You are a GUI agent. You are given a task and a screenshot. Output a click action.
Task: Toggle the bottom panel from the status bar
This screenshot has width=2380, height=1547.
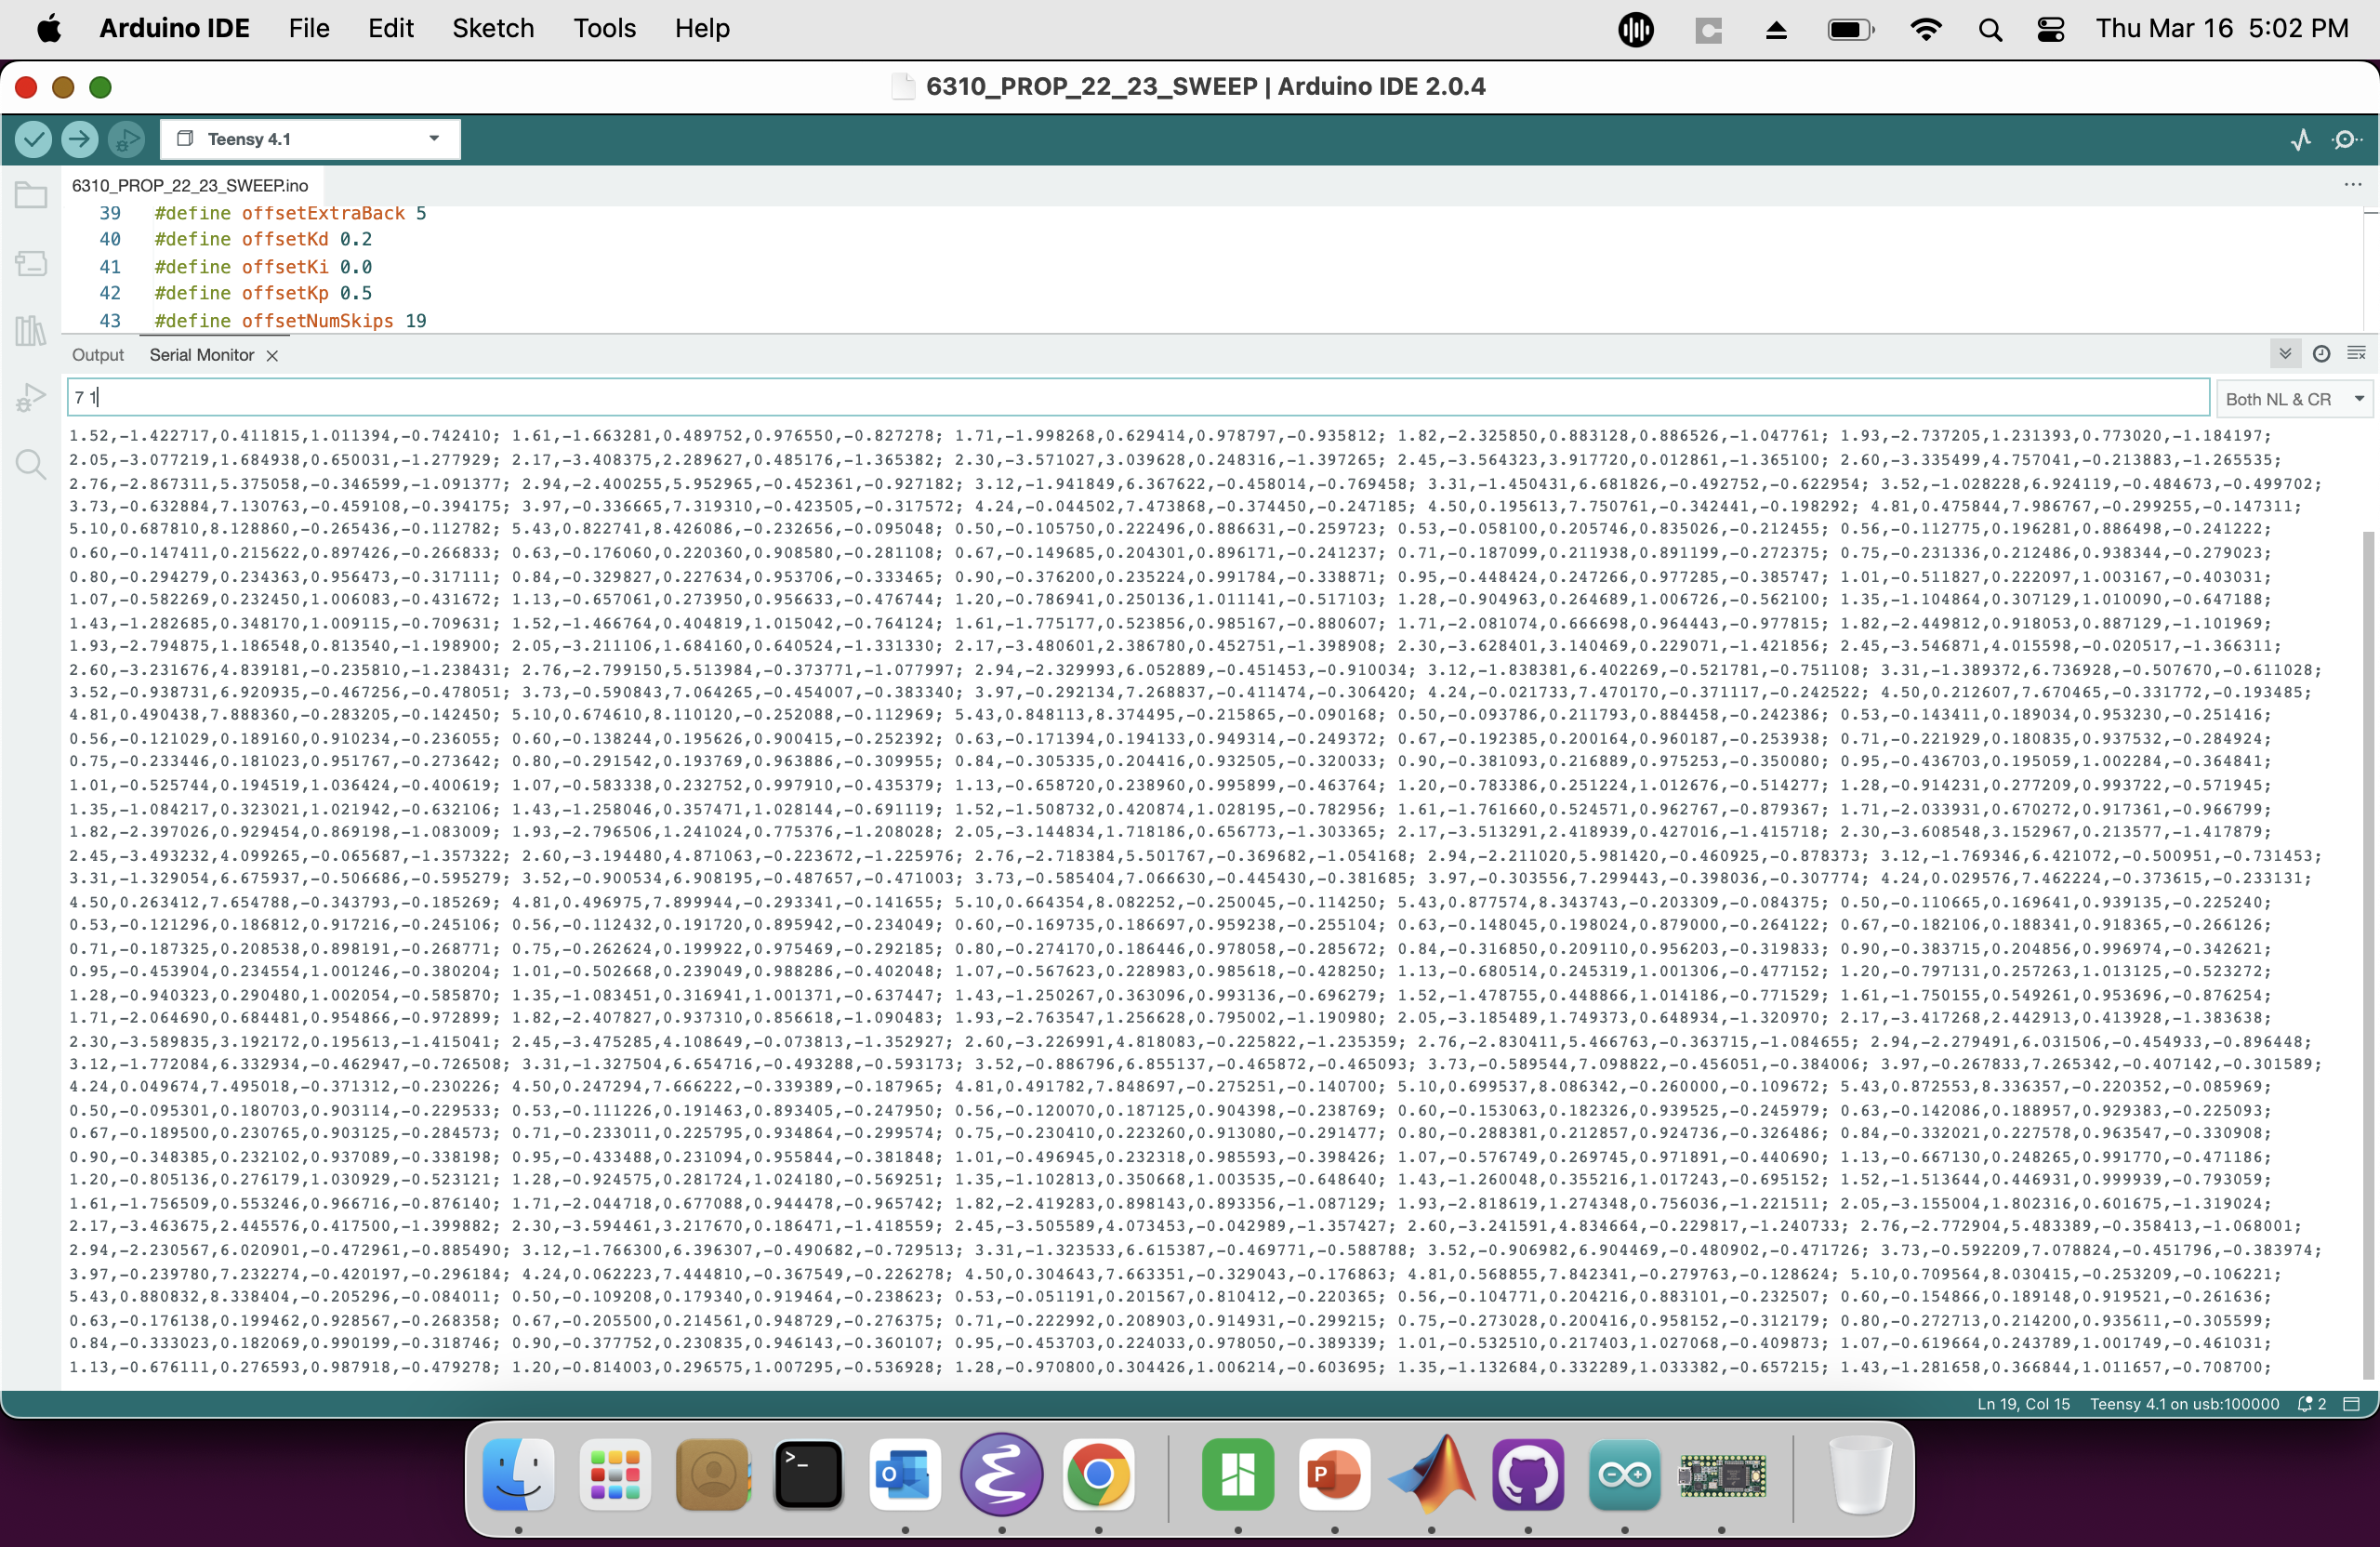tap(2352, 1404)
